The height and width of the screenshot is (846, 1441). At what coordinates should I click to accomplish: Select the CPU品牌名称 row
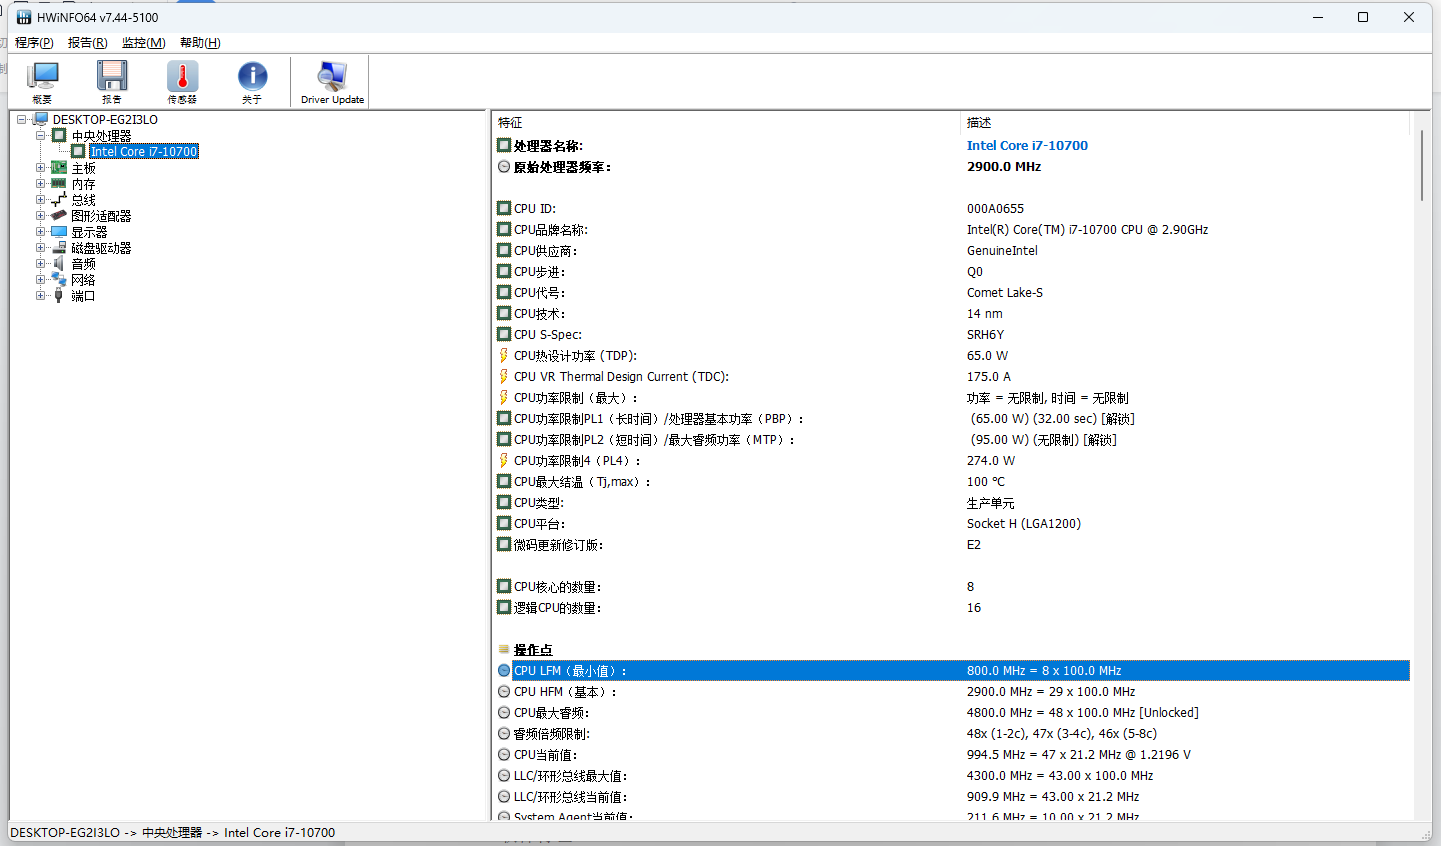pyautogui.click(x=953, y=230)
